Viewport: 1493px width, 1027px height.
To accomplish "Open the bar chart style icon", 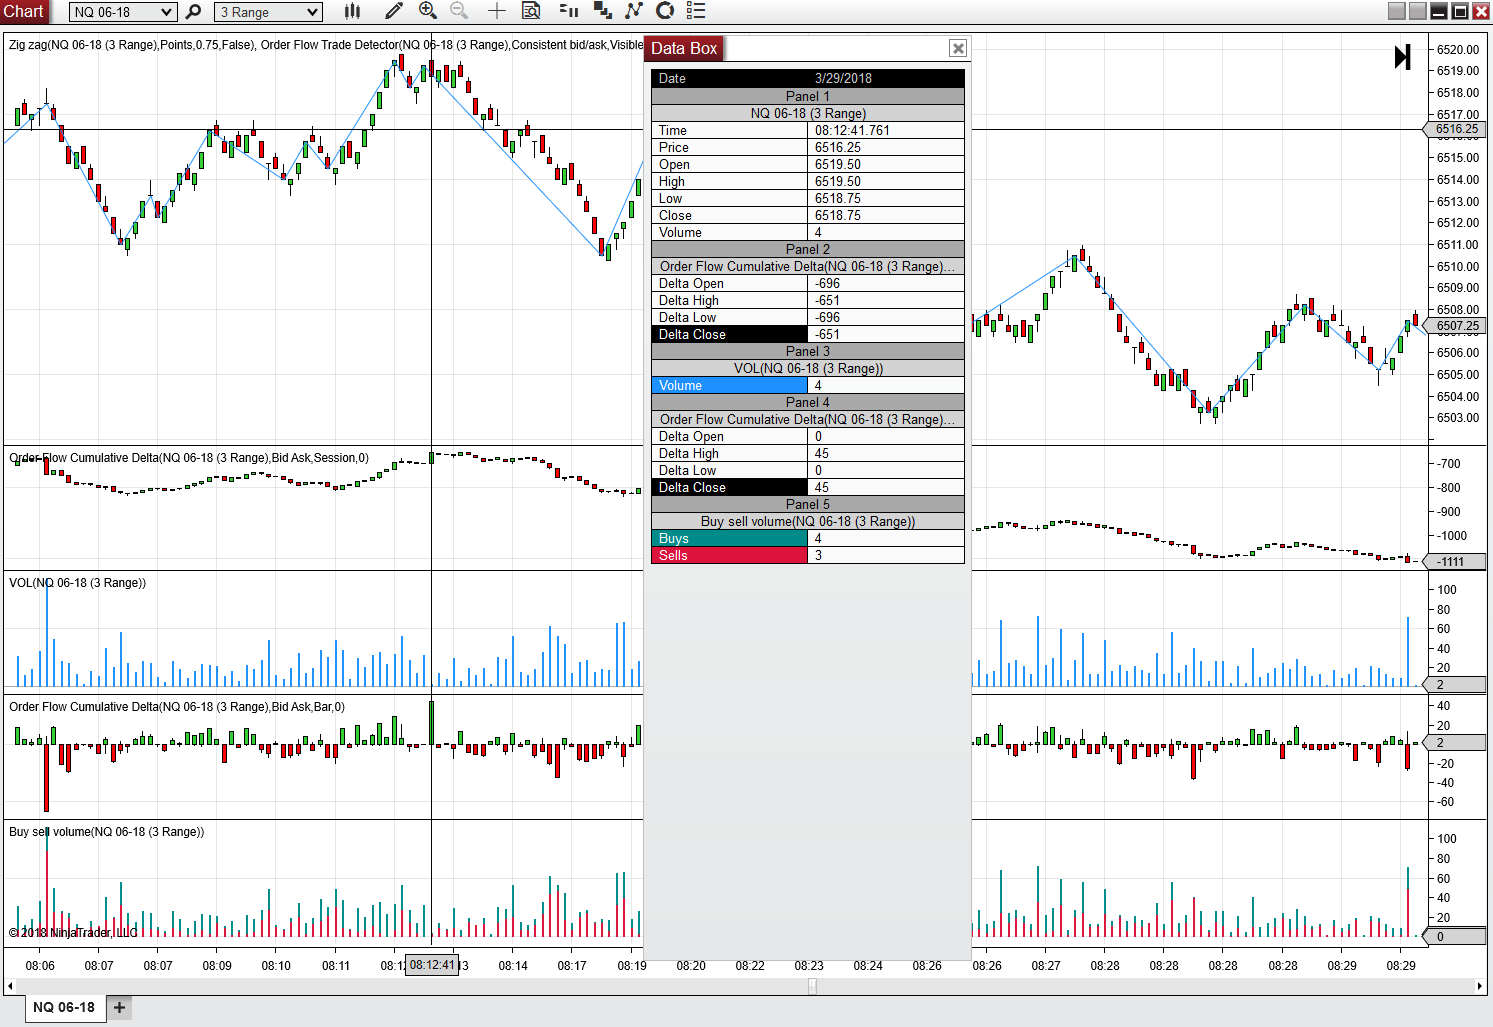I will (x=352, y=11).
